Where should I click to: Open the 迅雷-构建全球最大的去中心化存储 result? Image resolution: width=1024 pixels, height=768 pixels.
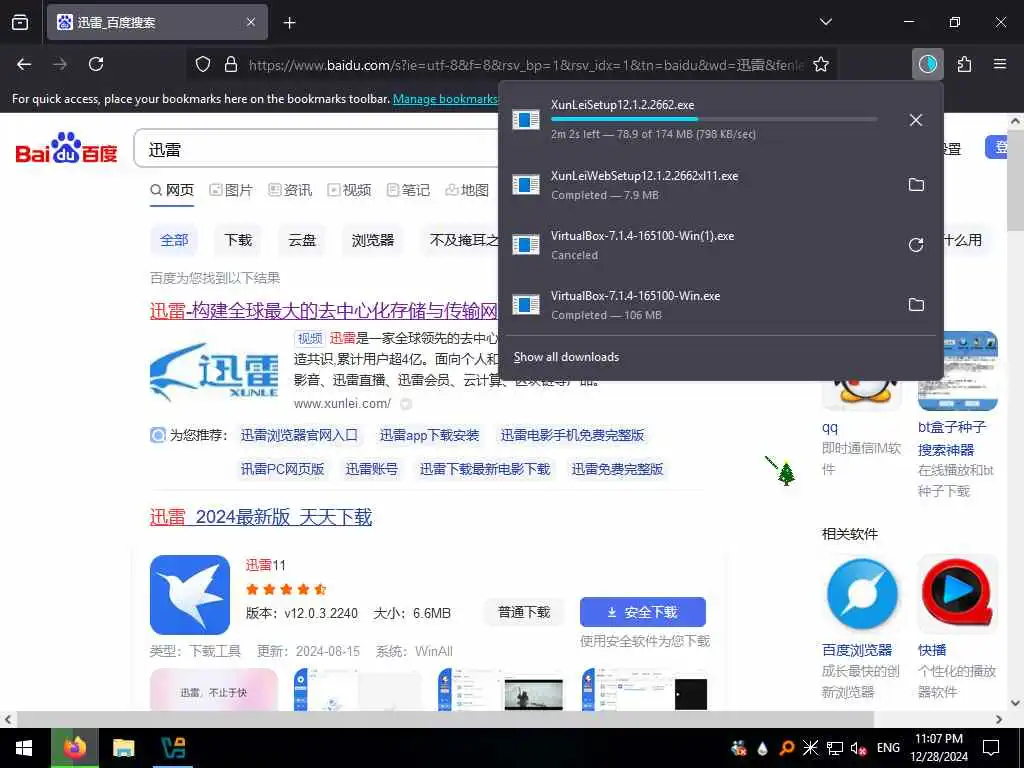tap(324, 311)
